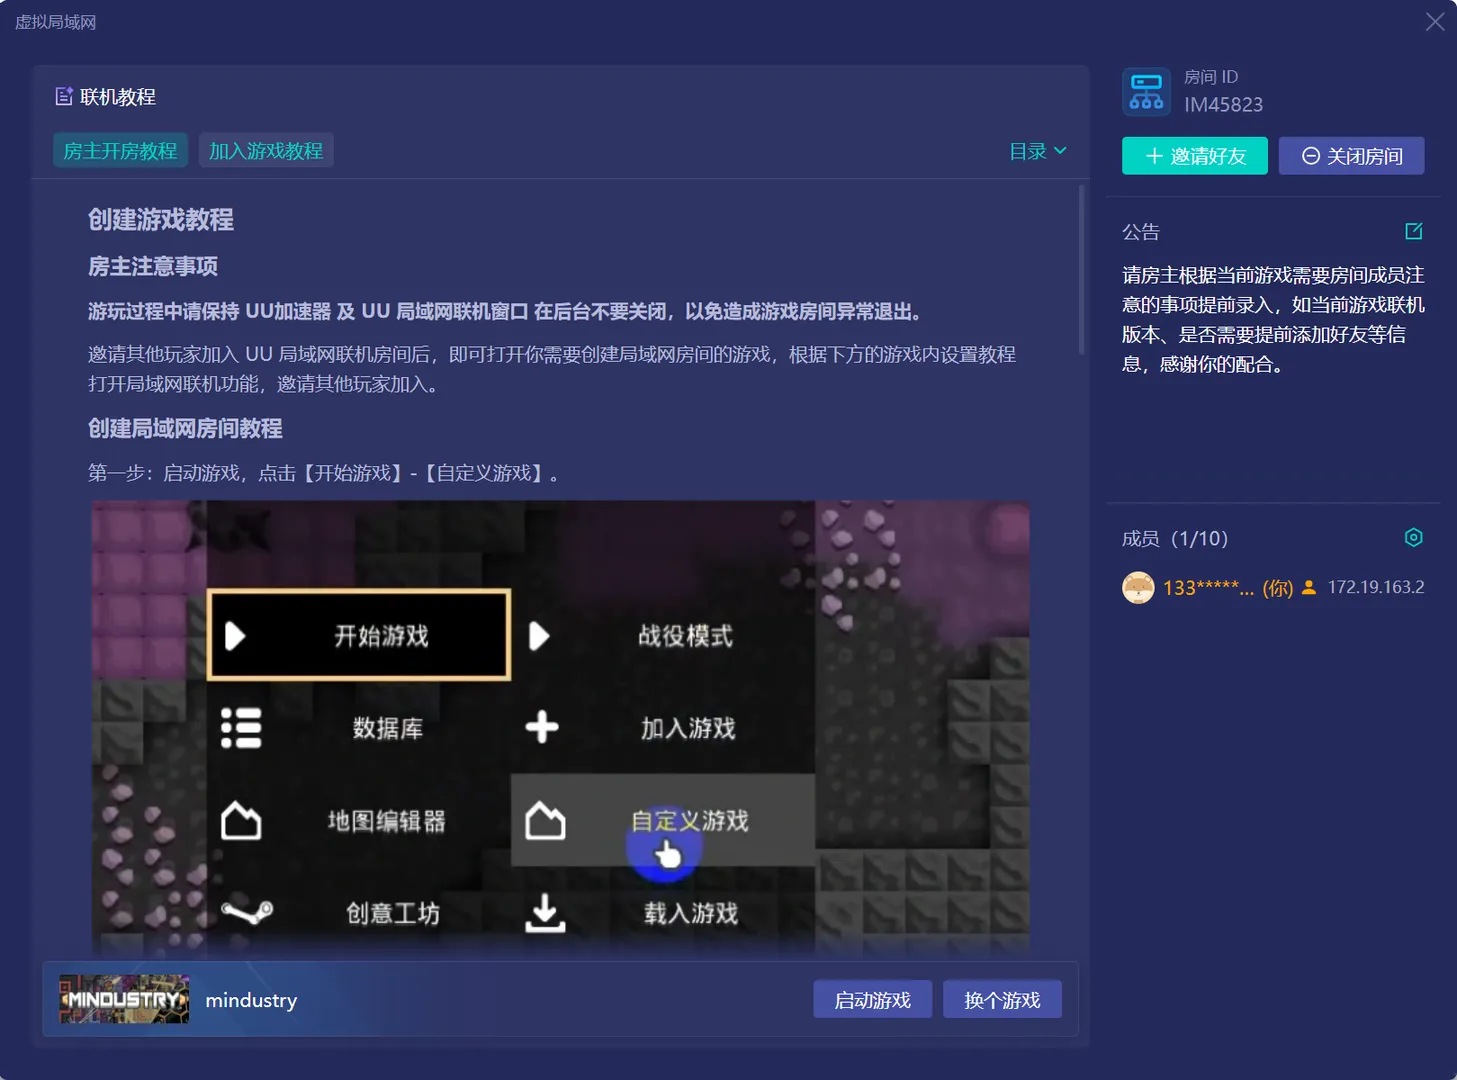Click the tutorial content scrollbar

1081,270
